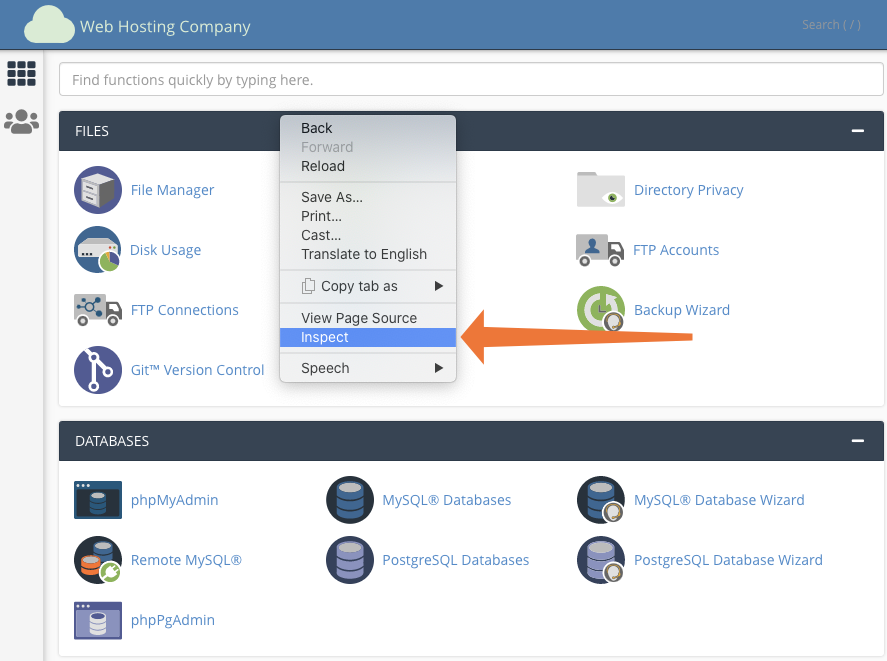
Task: Click the home grid icon in sidebar
Action: [21, 73]
